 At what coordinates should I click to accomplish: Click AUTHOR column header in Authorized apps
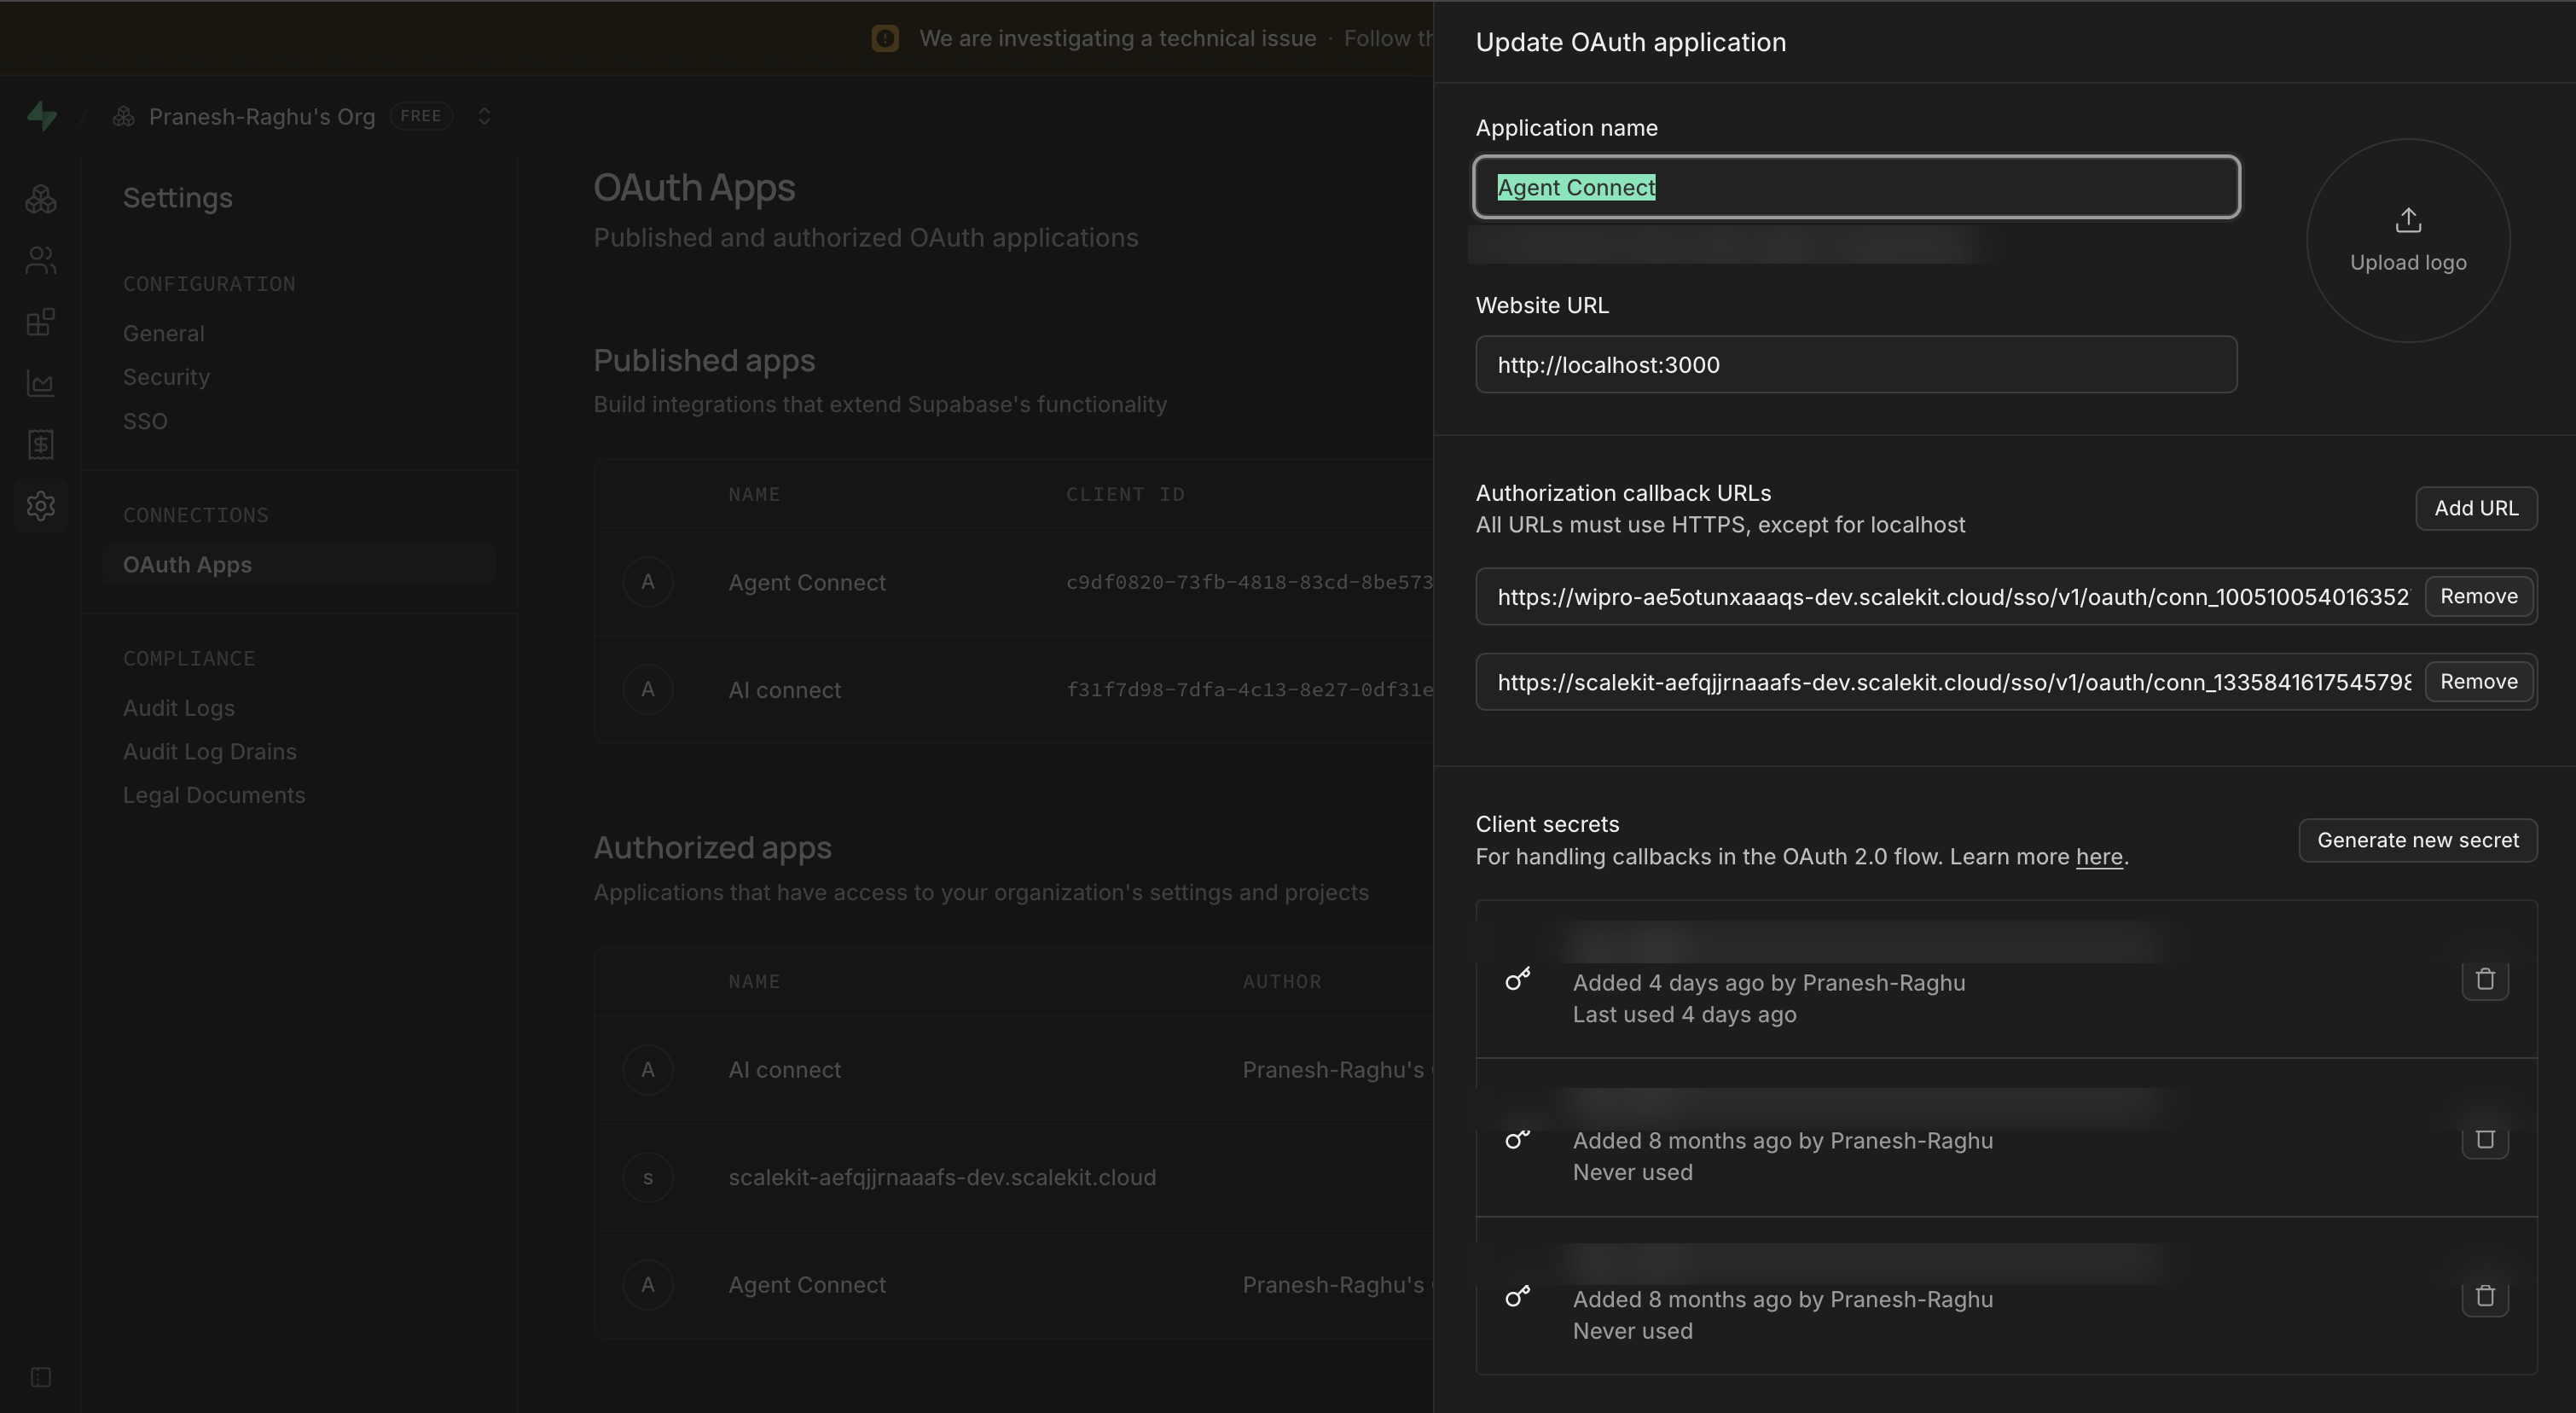[1282, 981]
